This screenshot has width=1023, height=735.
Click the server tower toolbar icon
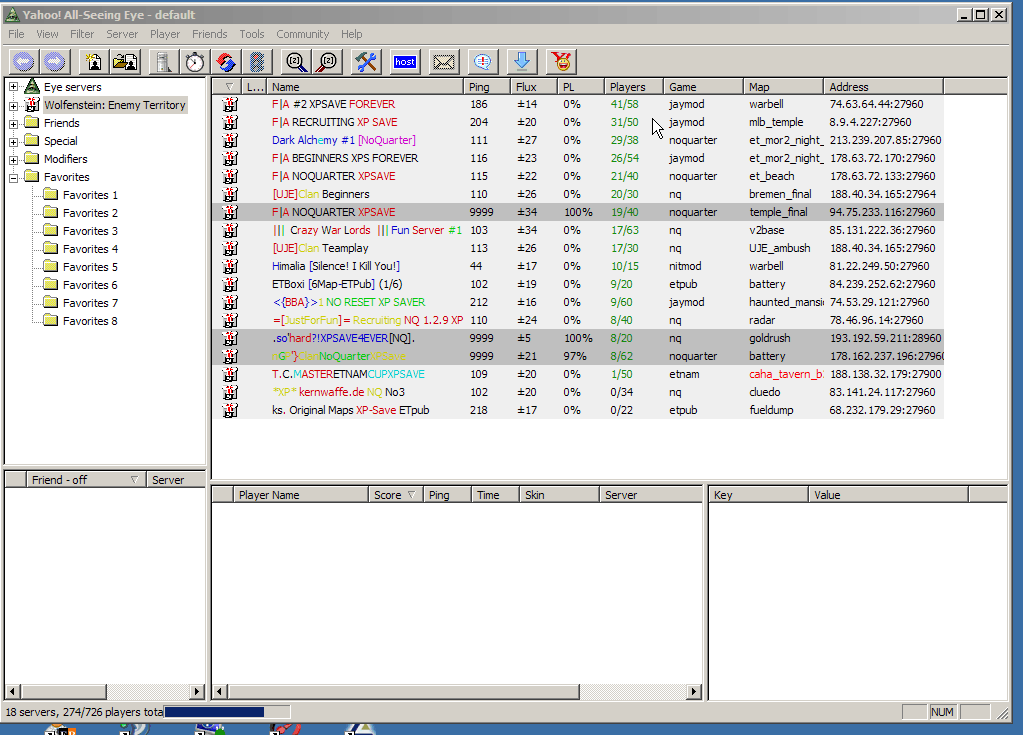[163, 62]
